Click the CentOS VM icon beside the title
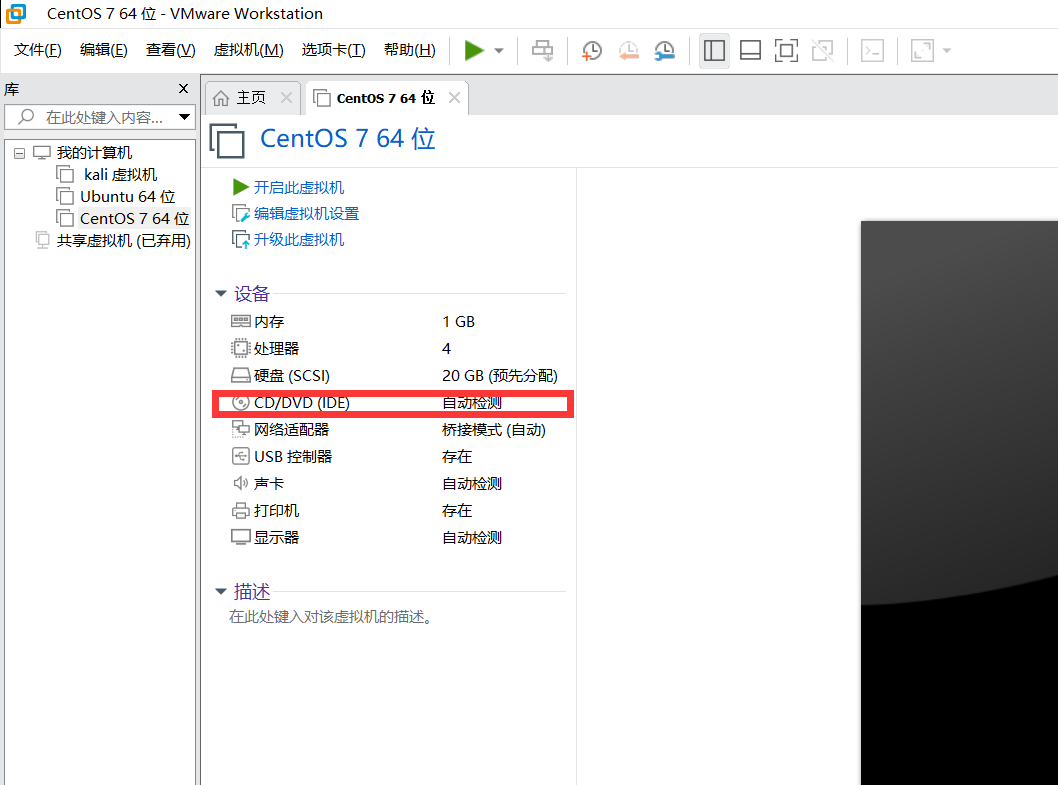 point(227,140)
